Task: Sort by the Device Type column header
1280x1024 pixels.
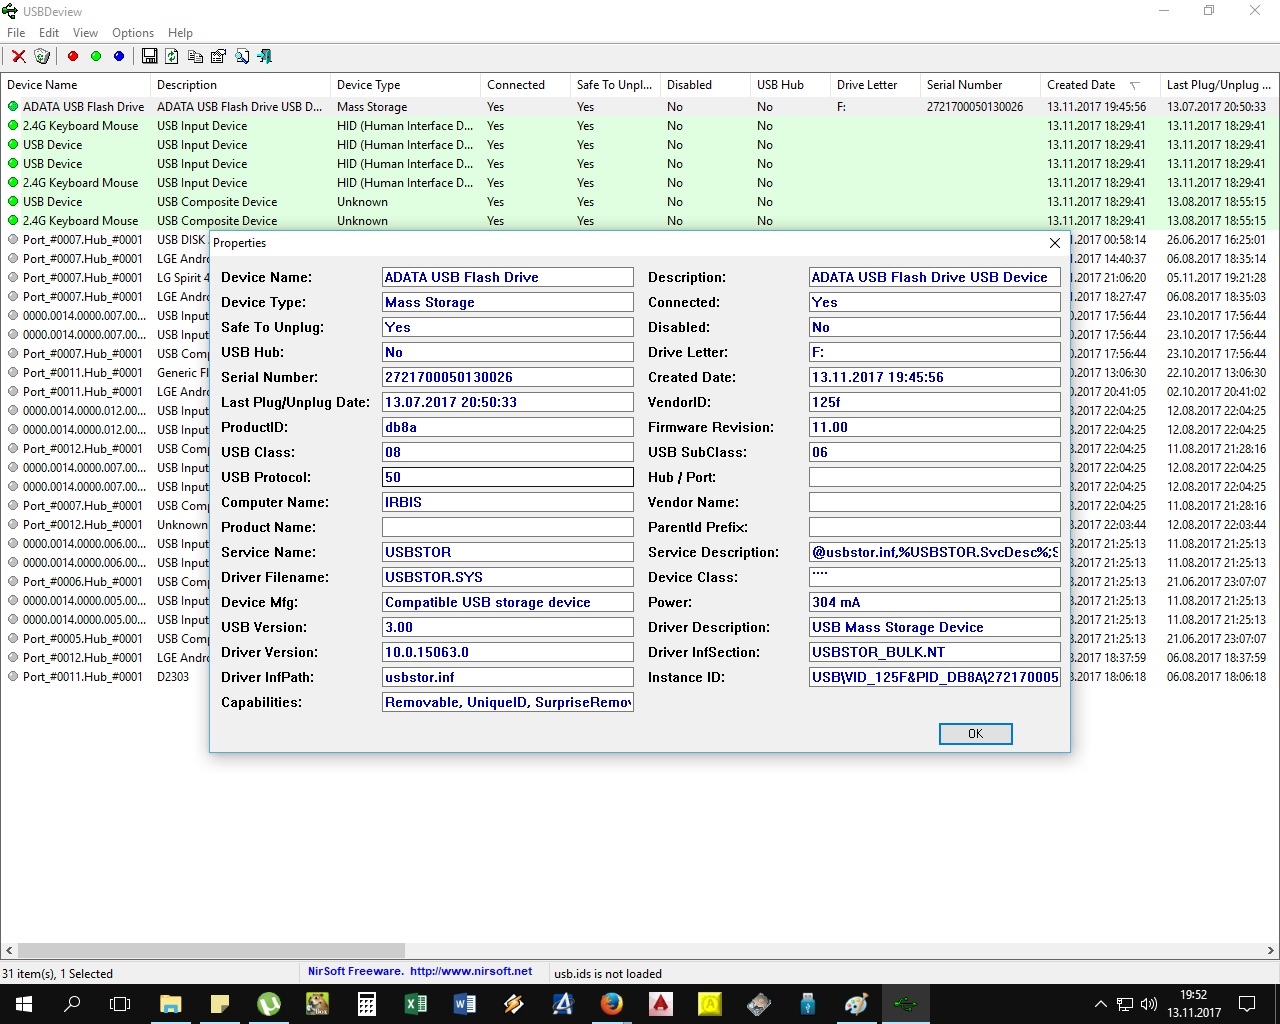Action: (x=405, y=85)
